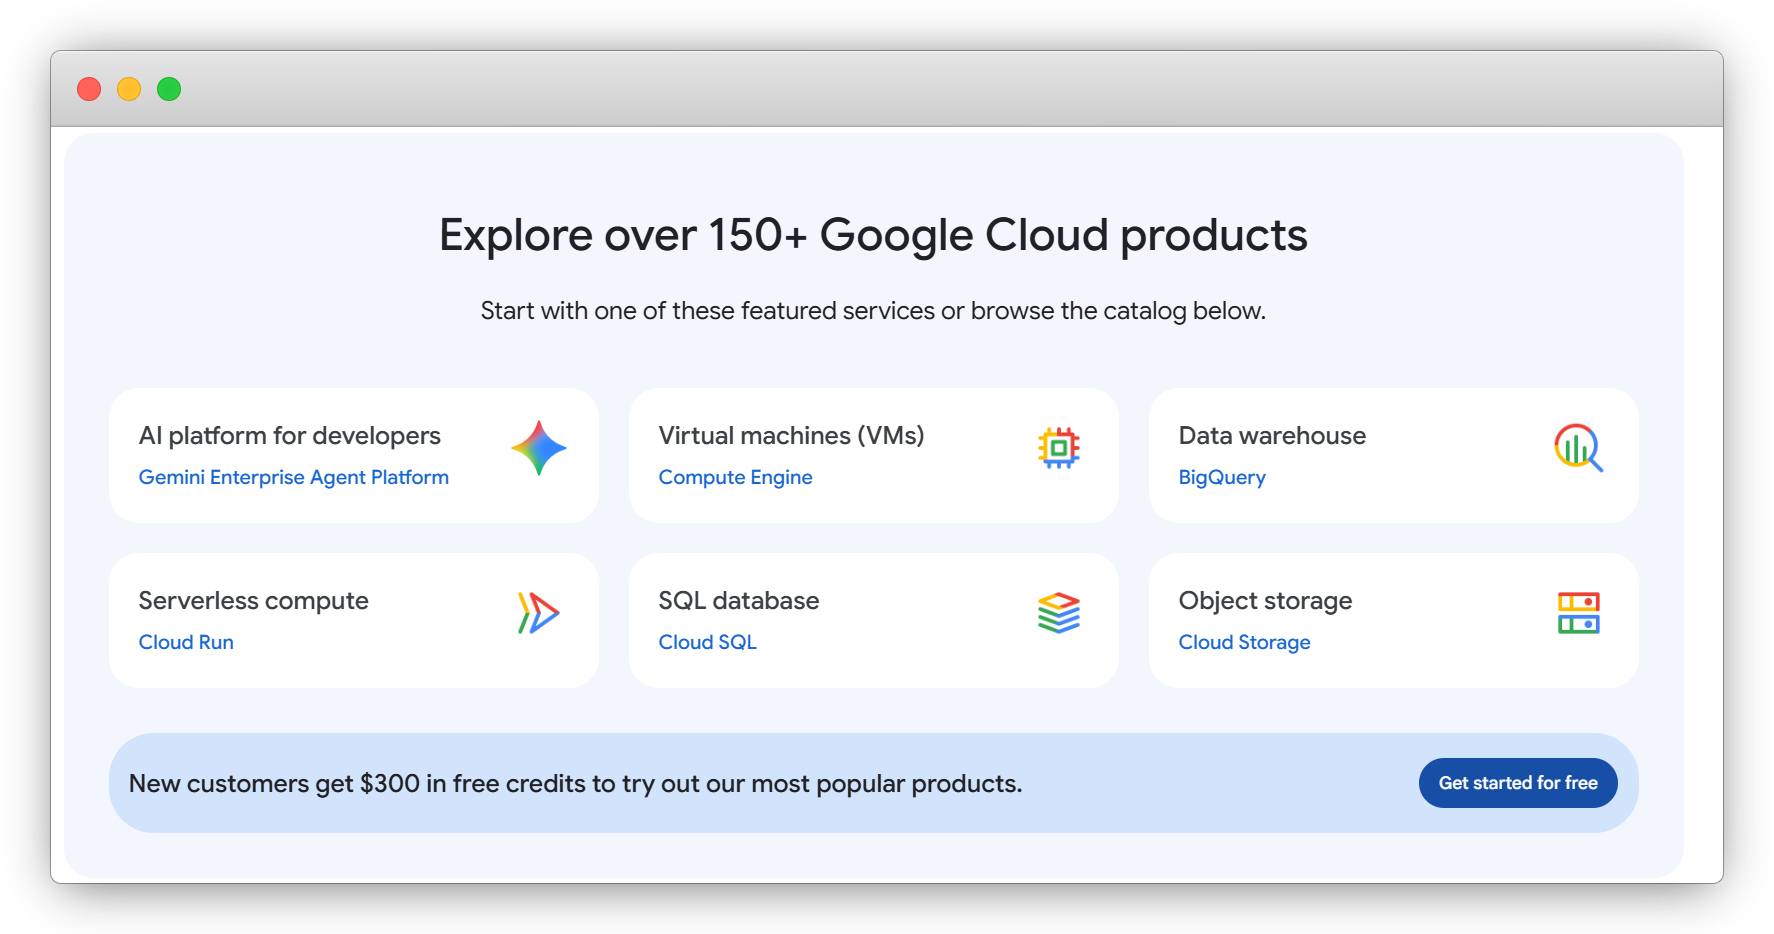This screenshot has width=1774, height=934.
Task: Open the Cloud Storage link
Action: coord(1244,642)
